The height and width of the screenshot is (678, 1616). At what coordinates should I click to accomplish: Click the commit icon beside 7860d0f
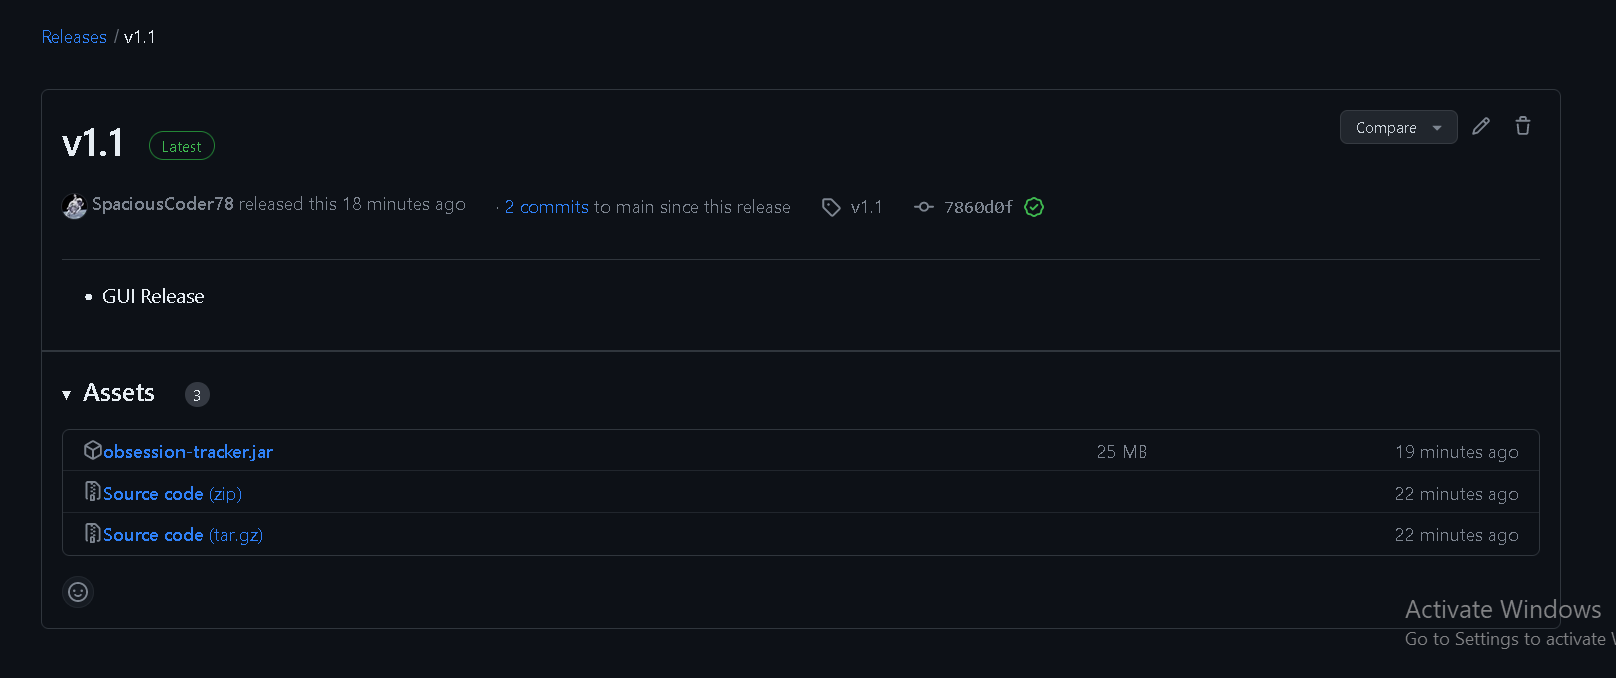point(922,207)
